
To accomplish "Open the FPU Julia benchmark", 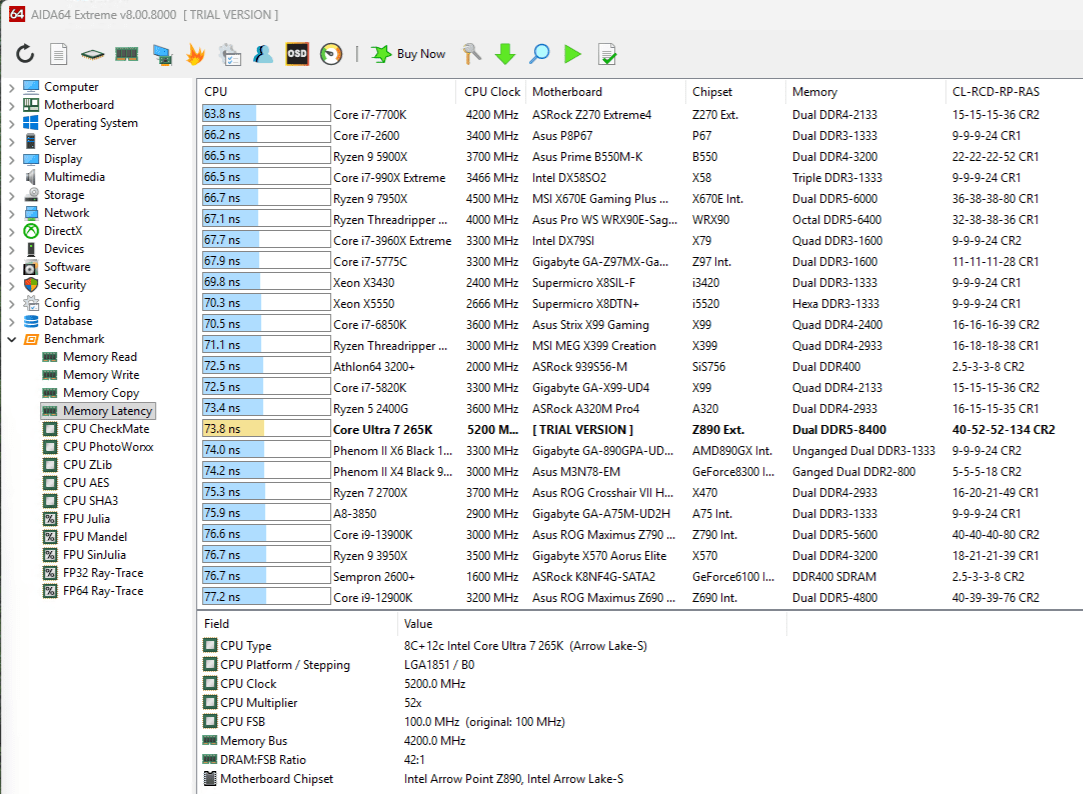I will click(x=86, y=519).
